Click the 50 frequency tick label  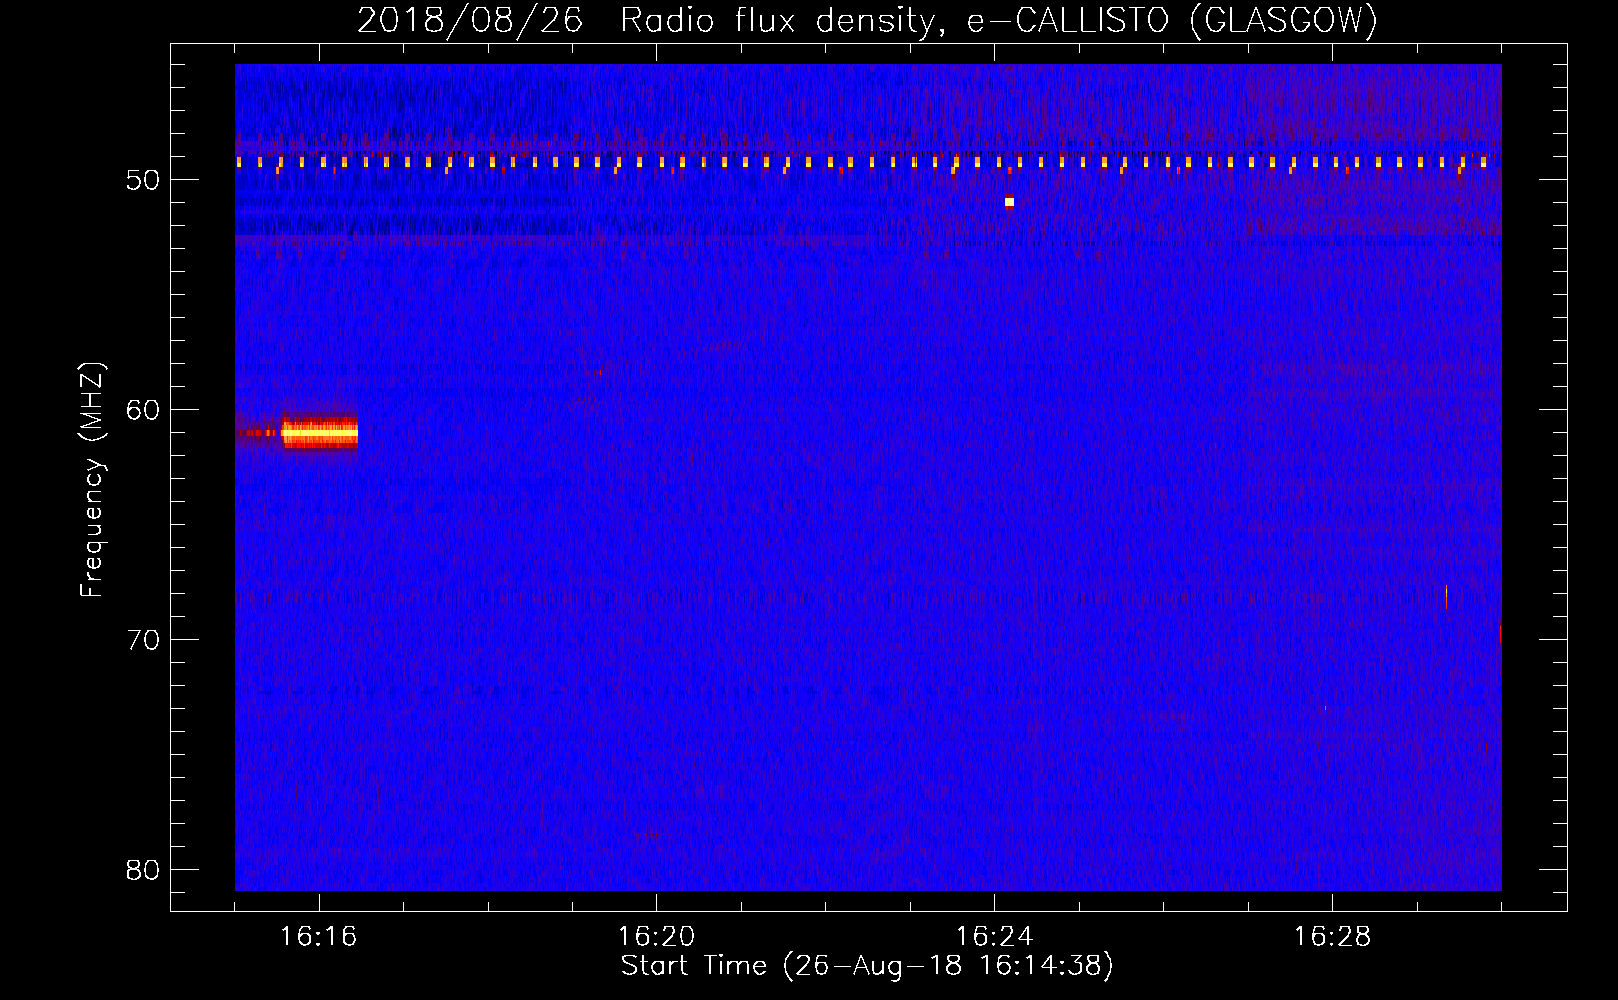pyautogui.click(x=143, y=180)
